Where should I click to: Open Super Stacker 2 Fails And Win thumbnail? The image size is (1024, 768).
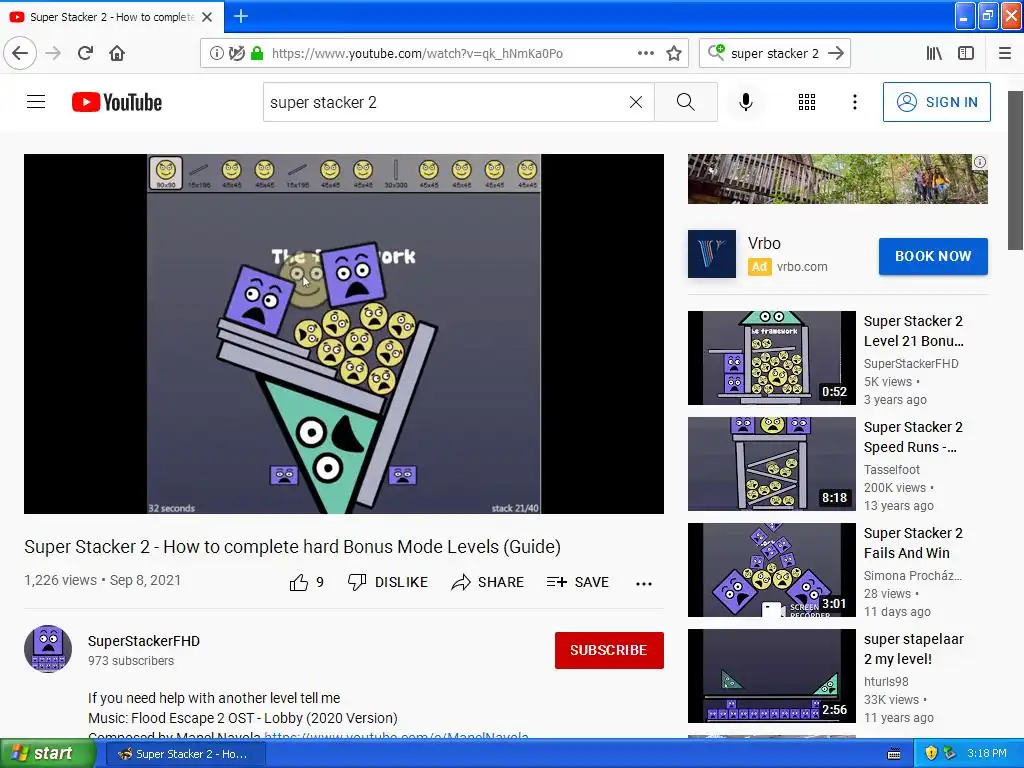coord(771,569)
